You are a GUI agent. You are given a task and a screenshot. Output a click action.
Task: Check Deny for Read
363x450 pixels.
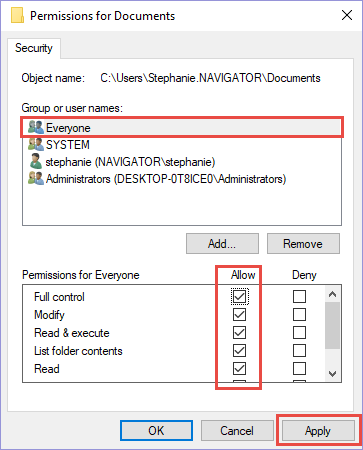pyautogui.click(x=299, y=368)
